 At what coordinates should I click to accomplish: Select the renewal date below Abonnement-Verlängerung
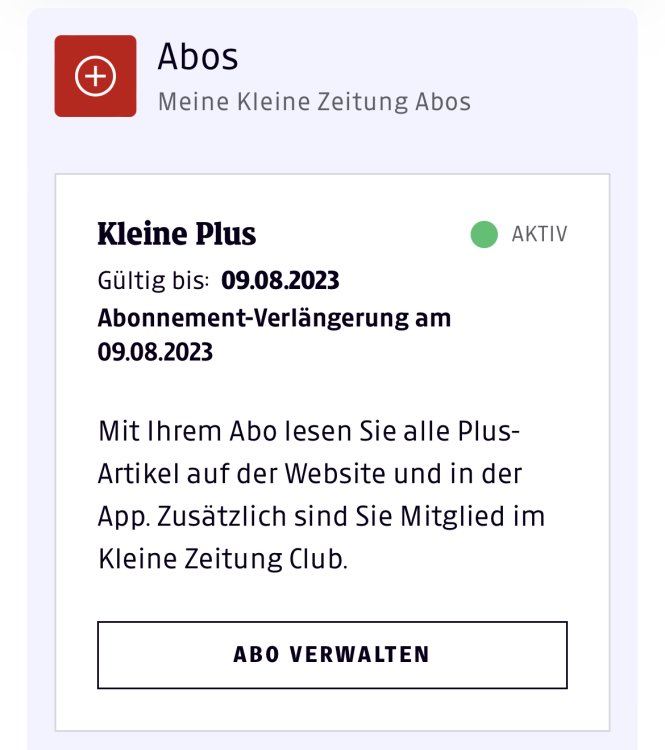coord(155,352)
